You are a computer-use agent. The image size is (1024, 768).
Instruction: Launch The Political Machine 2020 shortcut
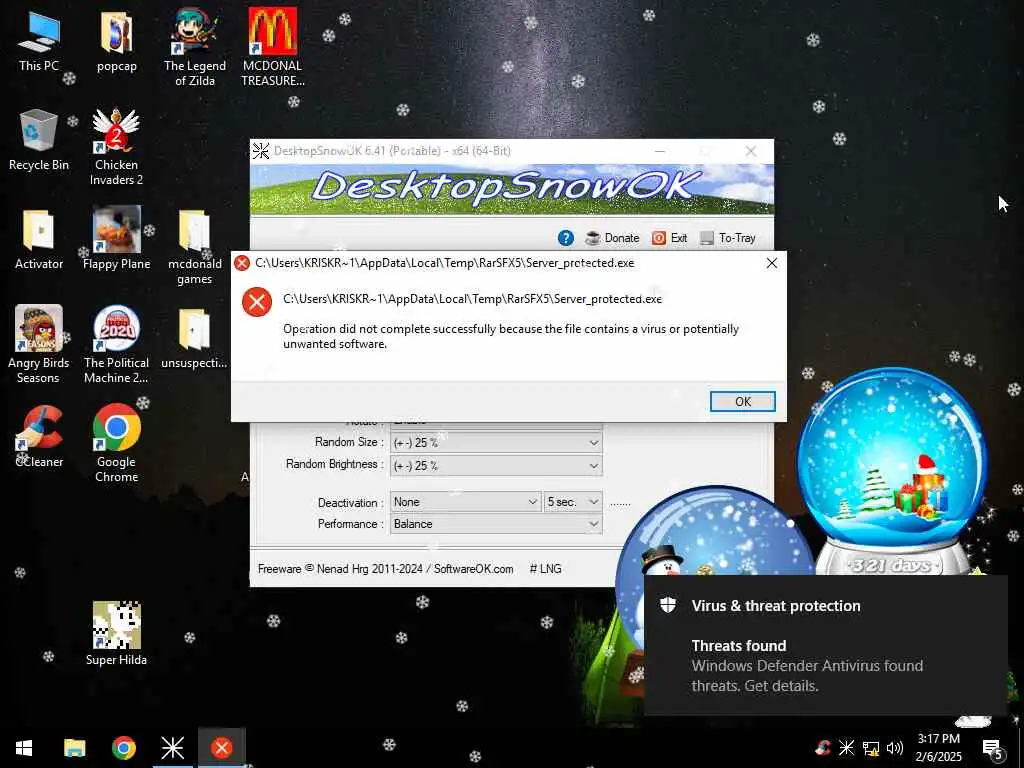point(116,344)
